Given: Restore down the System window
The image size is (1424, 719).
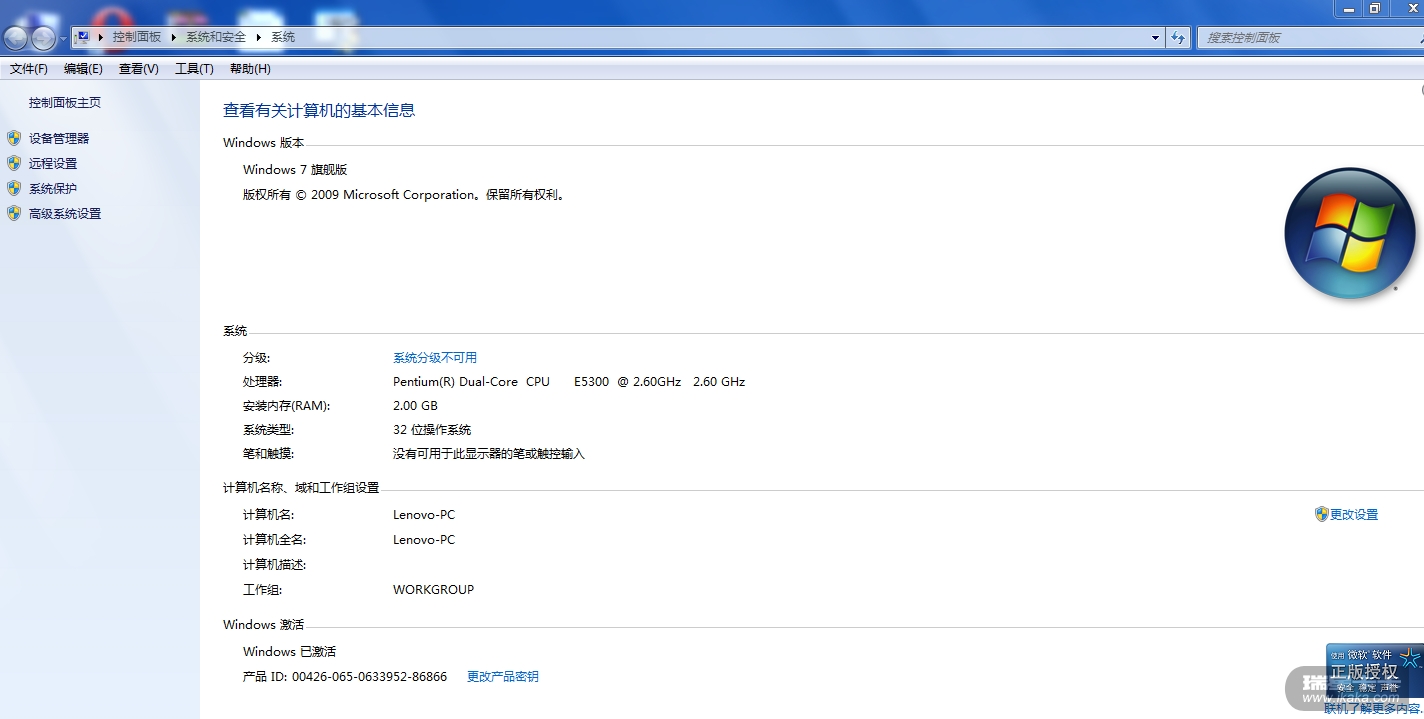Looking at the screenshot, I should click(1375, 8).
